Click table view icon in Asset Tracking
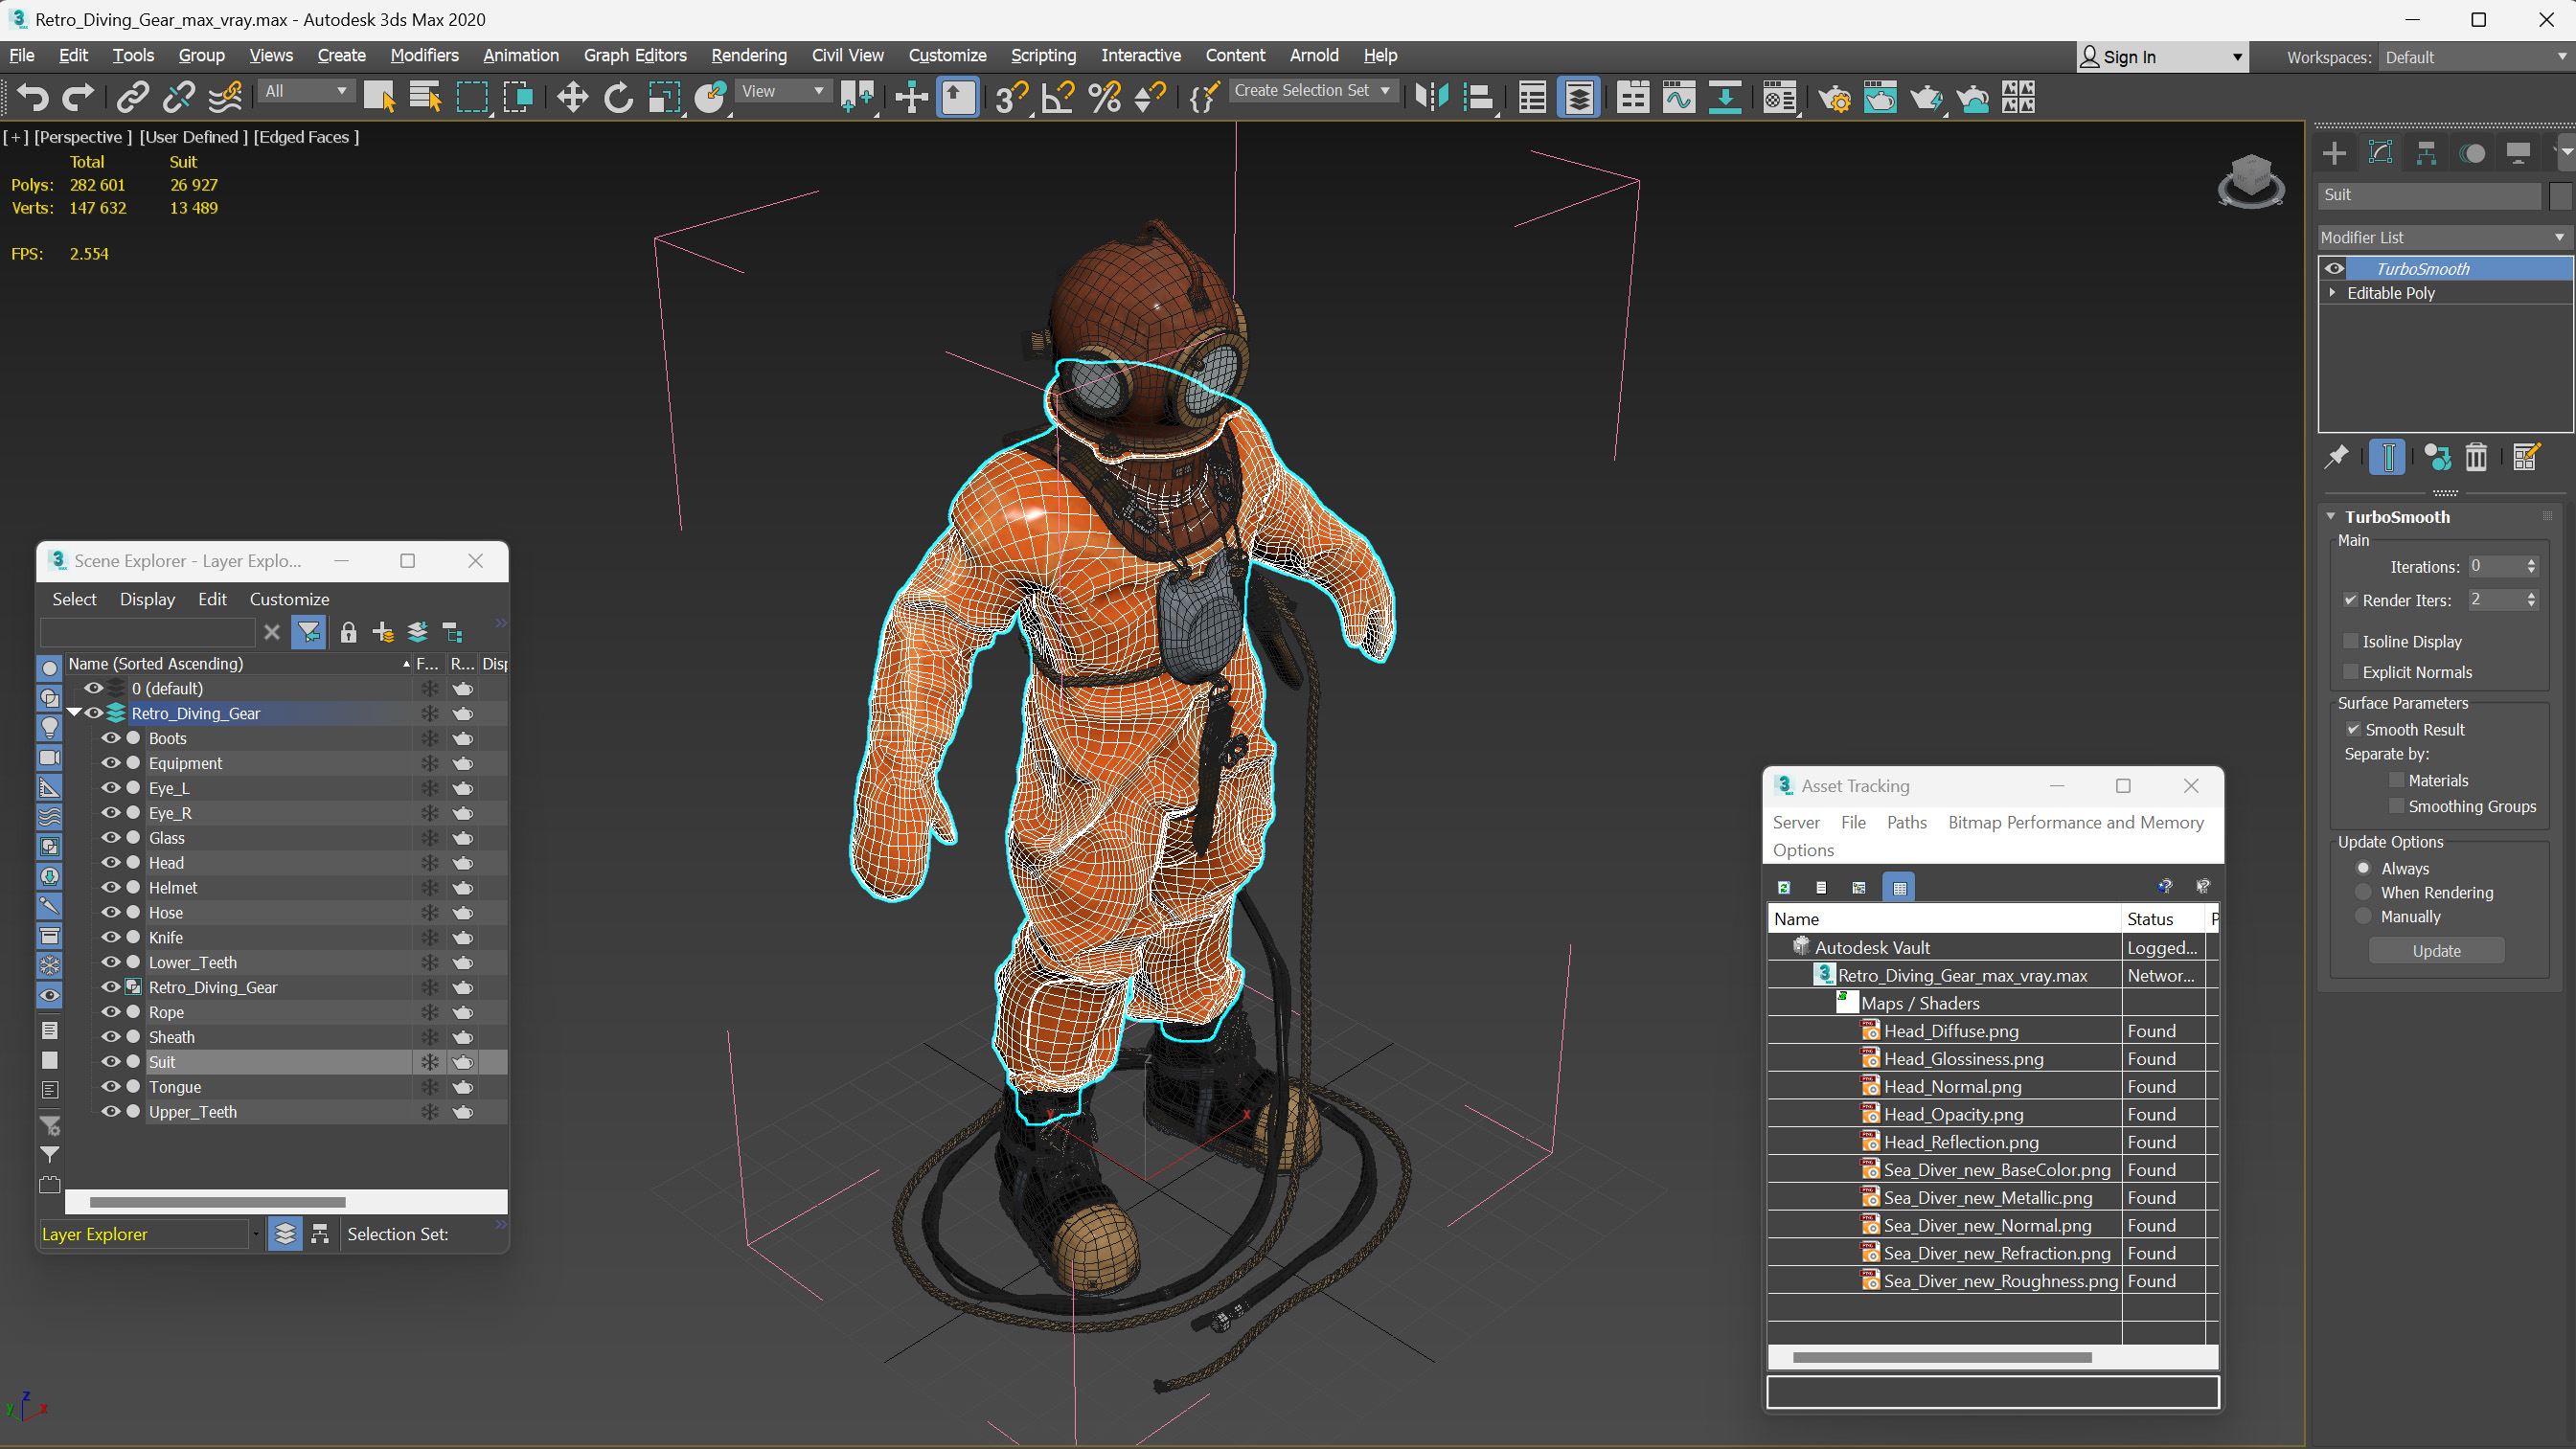The width and height of the screenshot is (2576, 1449). (x=1899, y=887)
